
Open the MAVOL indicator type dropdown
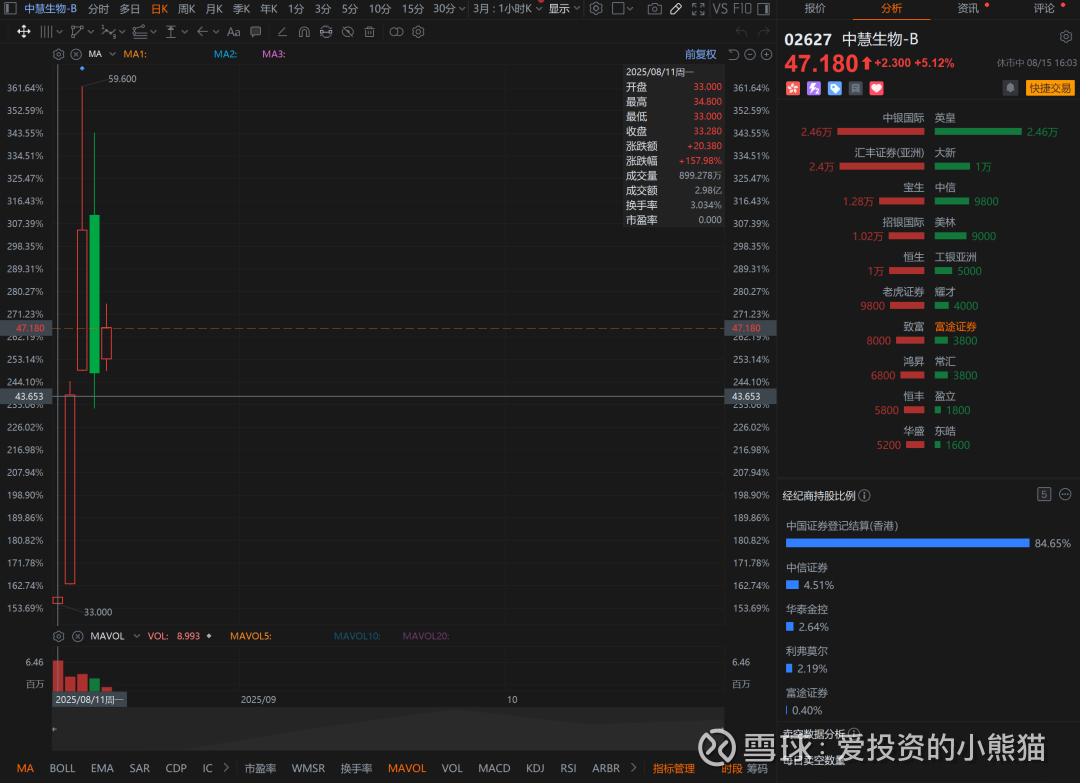point(136,636)
